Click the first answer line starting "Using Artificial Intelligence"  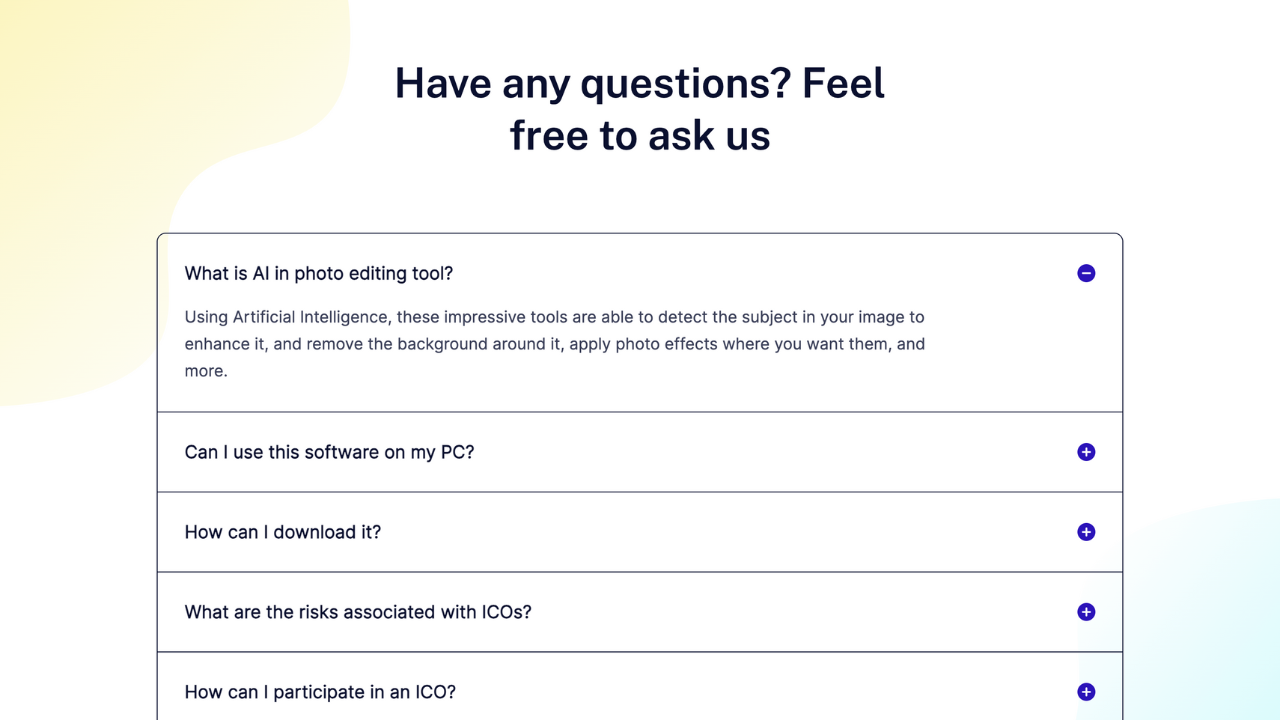[554, 317]
